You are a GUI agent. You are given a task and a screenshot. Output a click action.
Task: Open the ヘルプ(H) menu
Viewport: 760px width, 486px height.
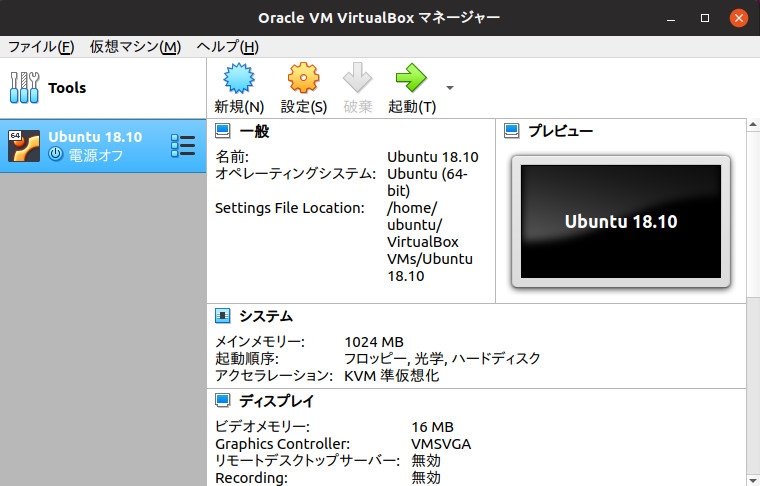pos(228,47)
